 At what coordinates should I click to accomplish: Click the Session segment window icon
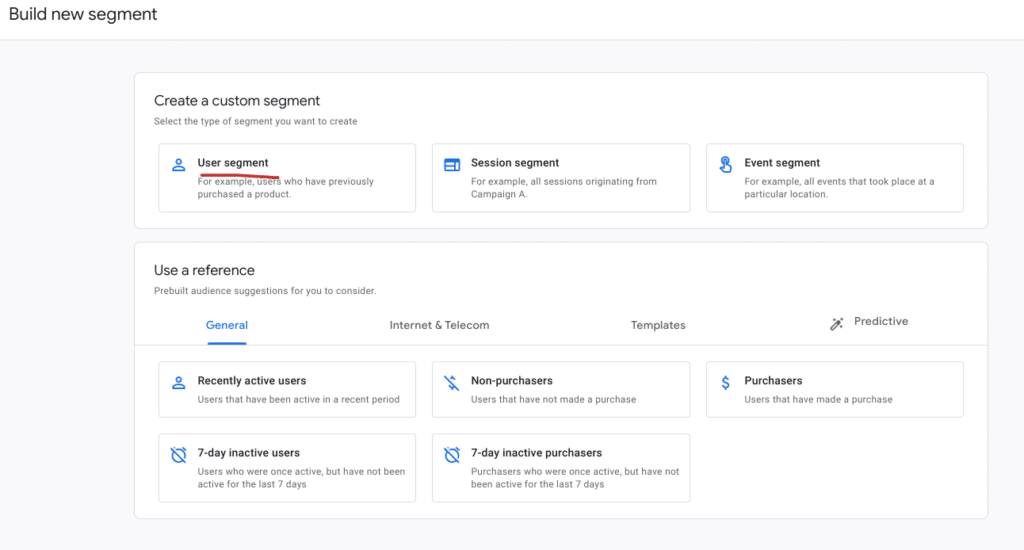pyautogui.click(x=452, y=165)
